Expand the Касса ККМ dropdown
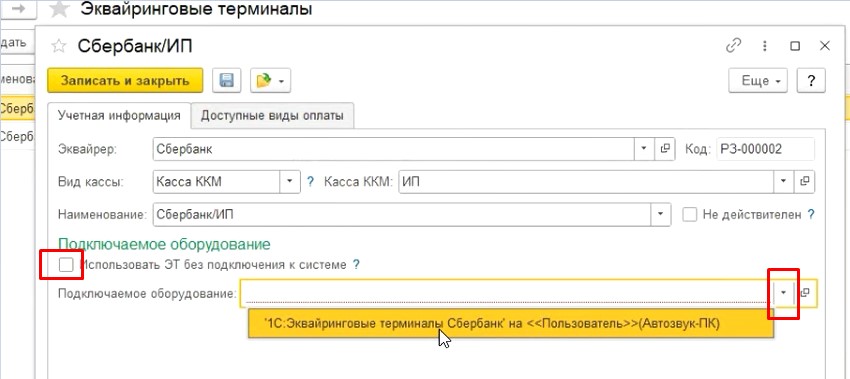The width and height of the screenshot is (850, 379). (784, 182)
